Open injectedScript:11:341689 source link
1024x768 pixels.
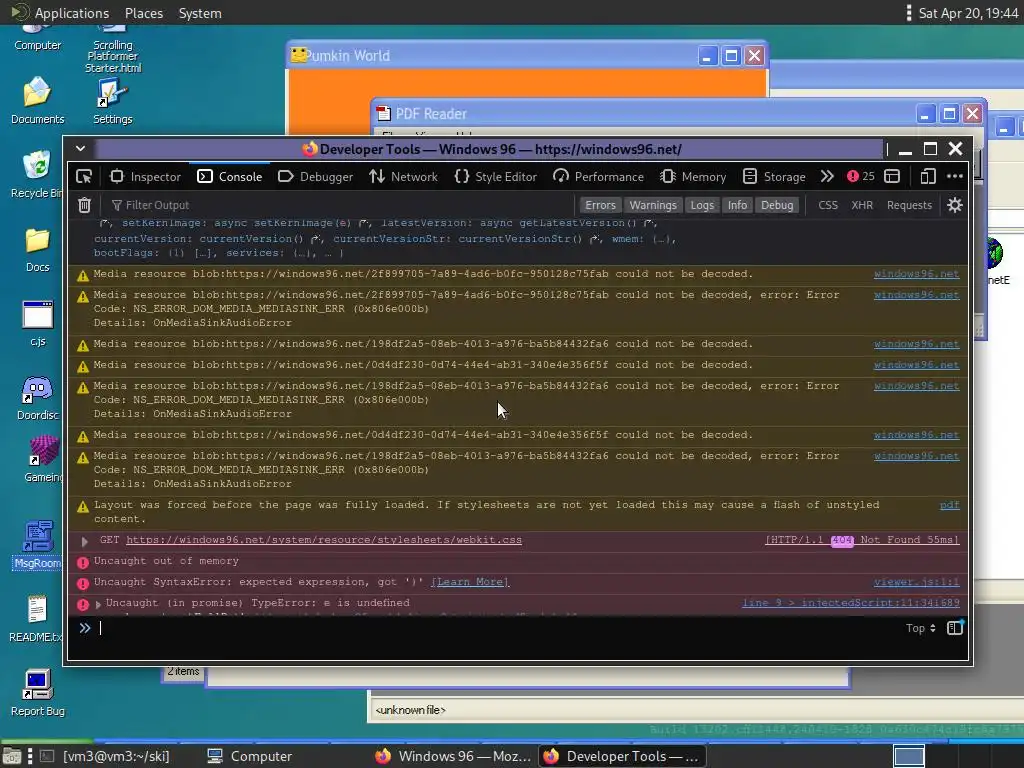(851, 603)
